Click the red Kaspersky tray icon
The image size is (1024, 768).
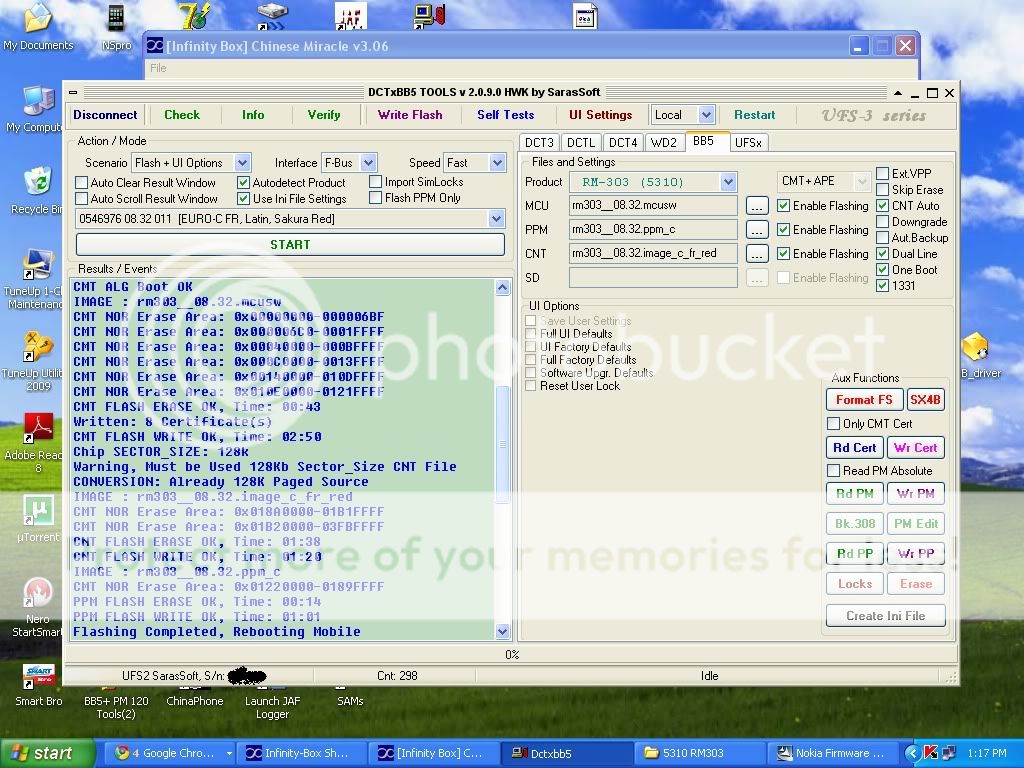coord(931,753)
